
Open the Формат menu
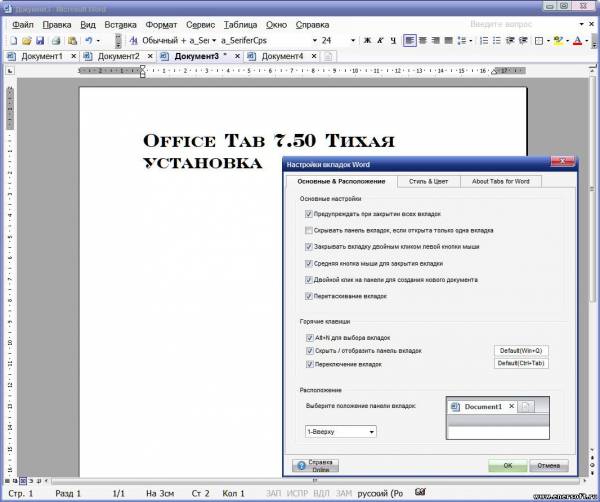(x=161, y=25)
